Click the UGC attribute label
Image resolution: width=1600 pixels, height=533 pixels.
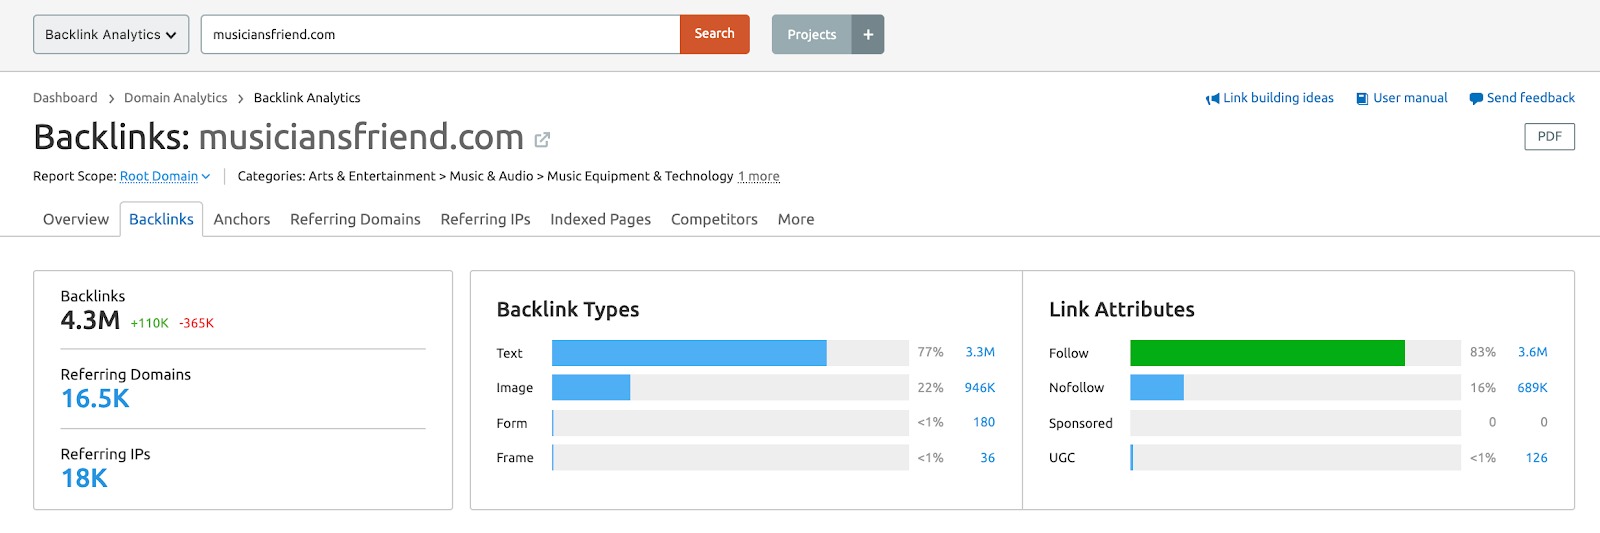(1062, 458)
